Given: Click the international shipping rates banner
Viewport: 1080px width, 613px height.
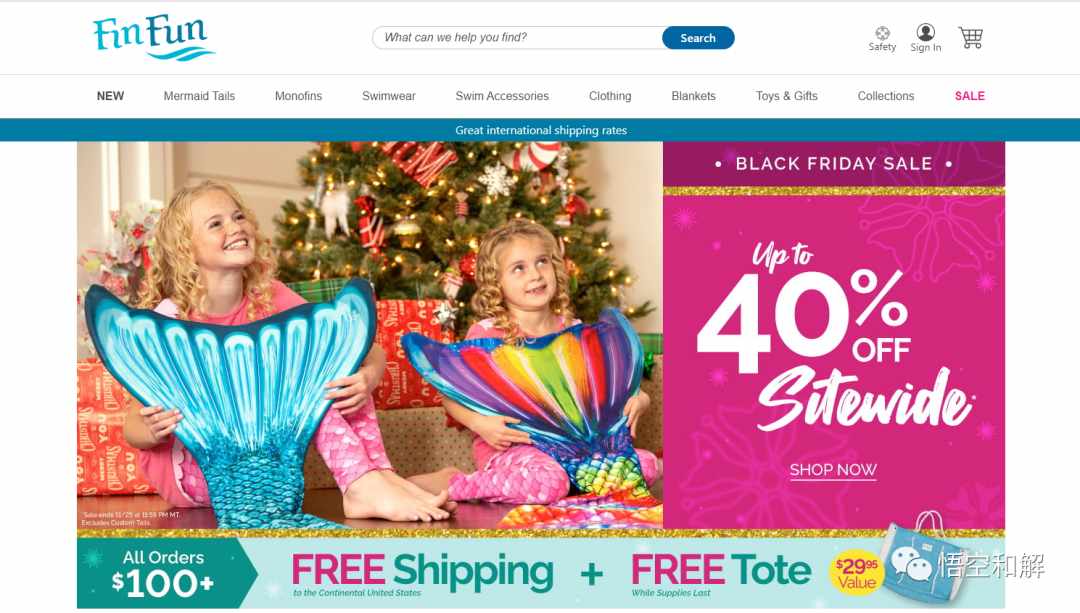Looking at the screenshot, I should click(540, 130).
